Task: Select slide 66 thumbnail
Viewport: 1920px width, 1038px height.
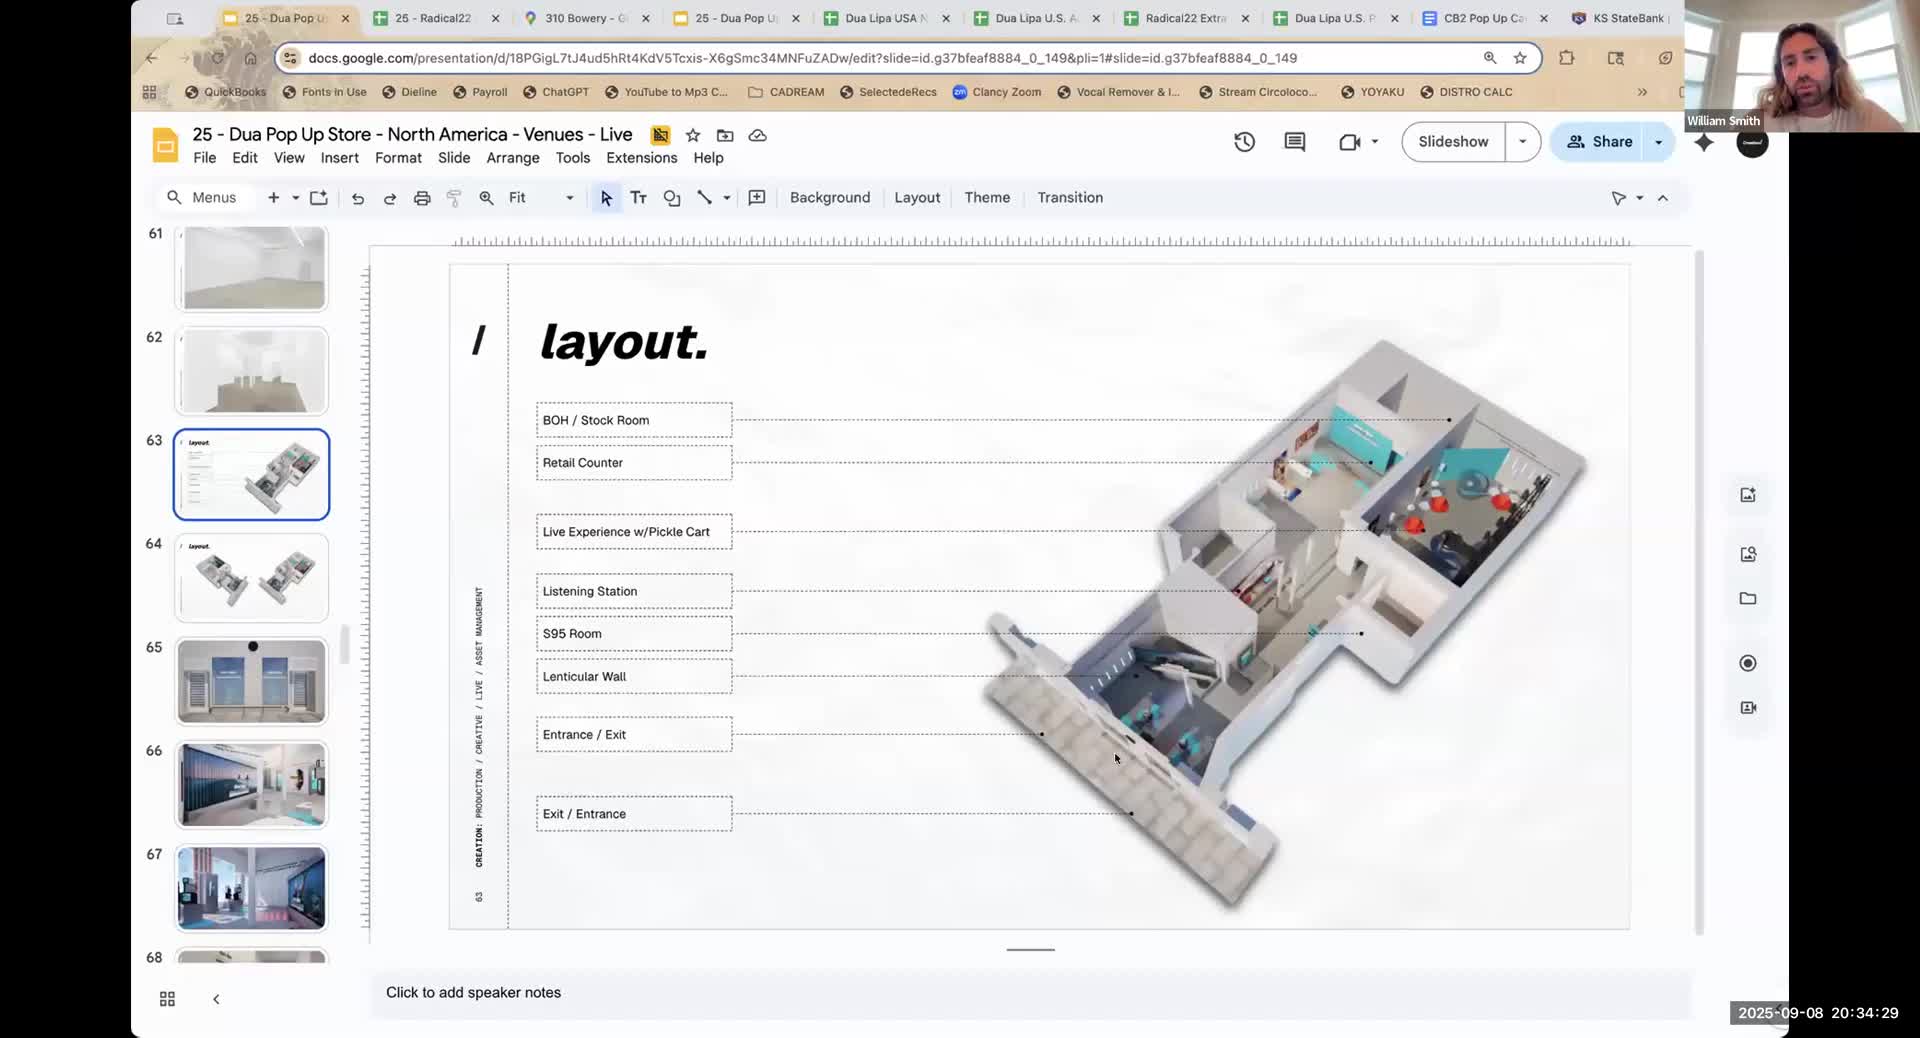Action: coord(252,785)
